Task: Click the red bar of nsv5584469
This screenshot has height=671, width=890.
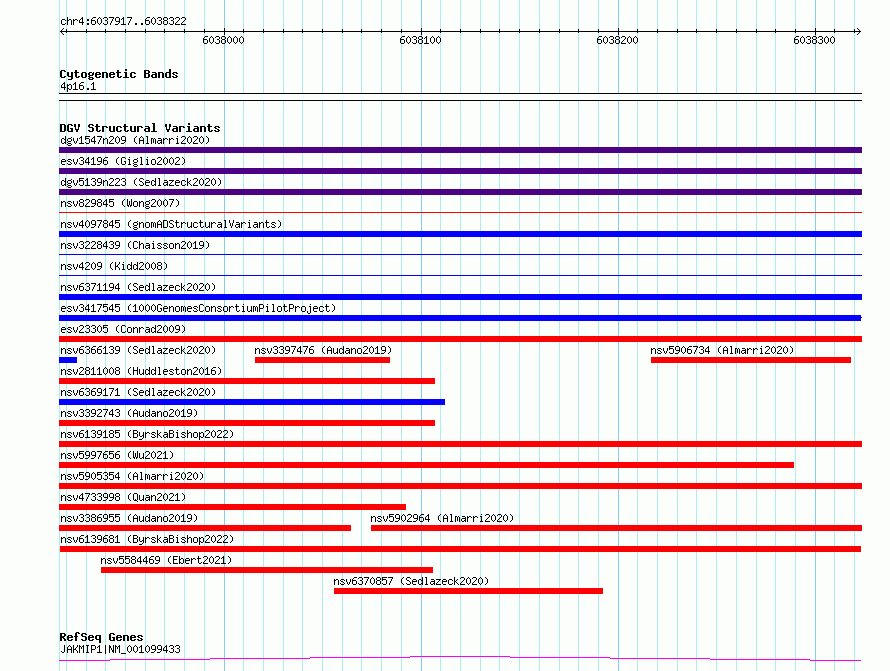Action: pyautogui.click(x=267, y=570)
